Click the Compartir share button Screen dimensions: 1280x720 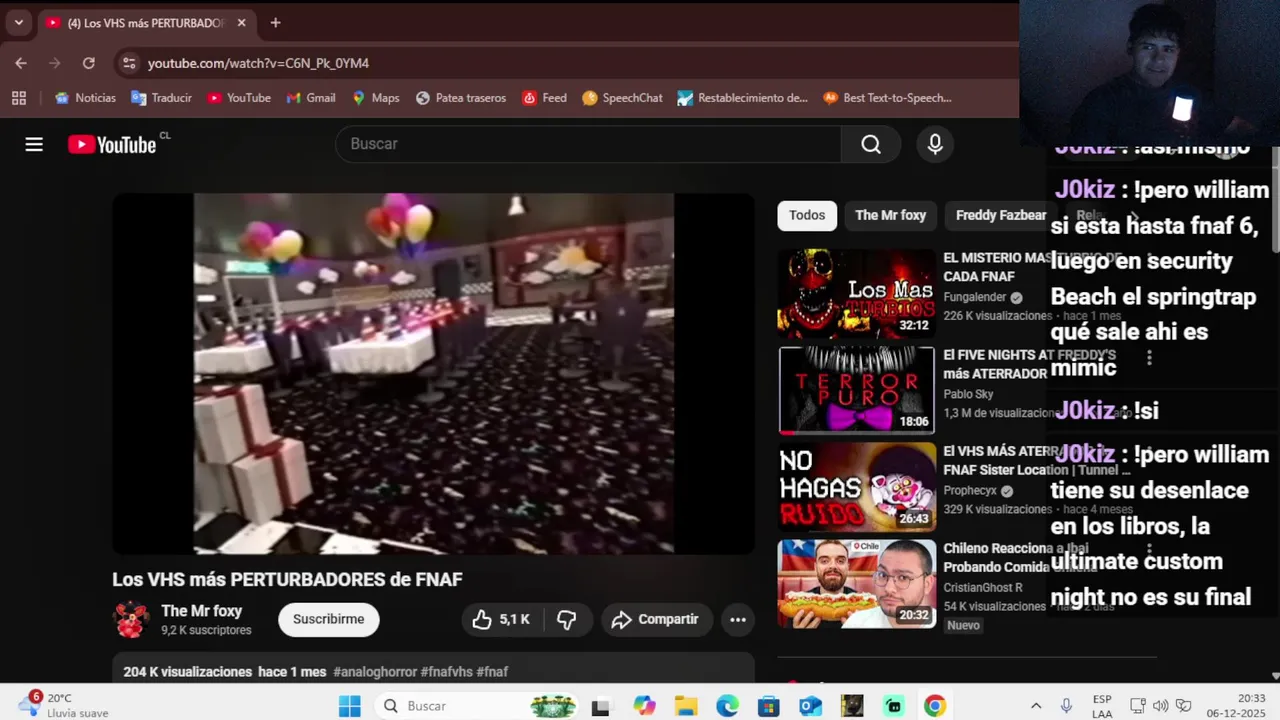(x=655, y=619)
